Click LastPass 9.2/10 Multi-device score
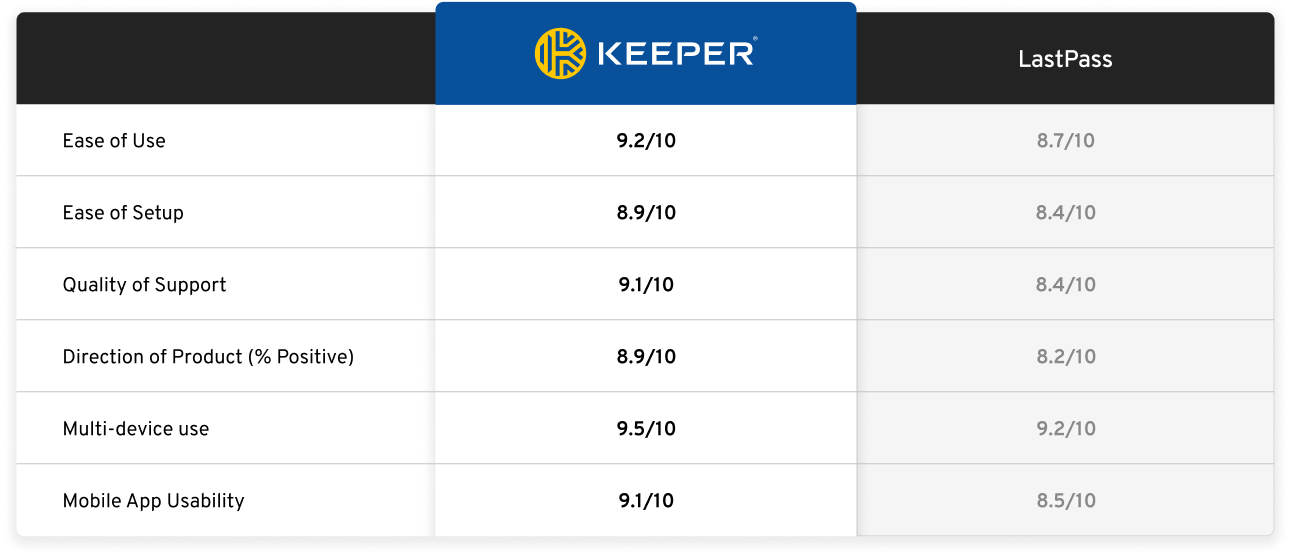1291x557 pixels. point(1065,429)
